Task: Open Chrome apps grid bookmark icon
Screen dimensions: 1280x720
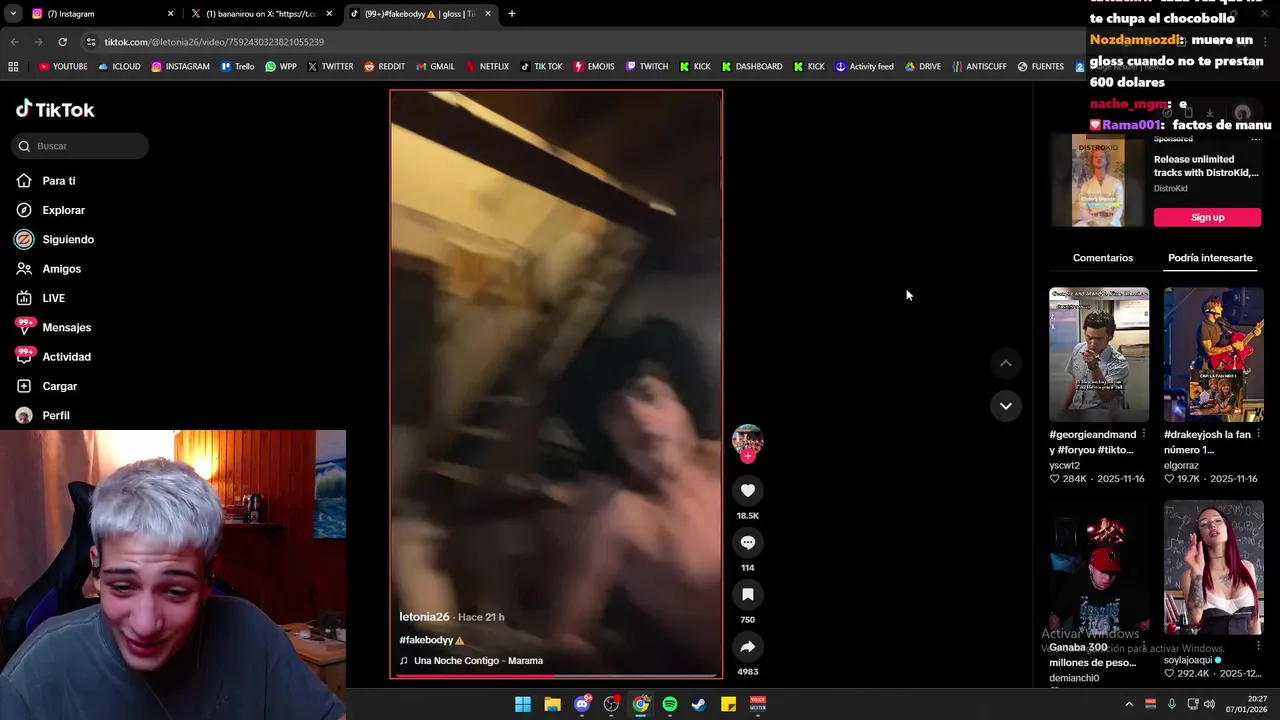Action: point(13,67)
